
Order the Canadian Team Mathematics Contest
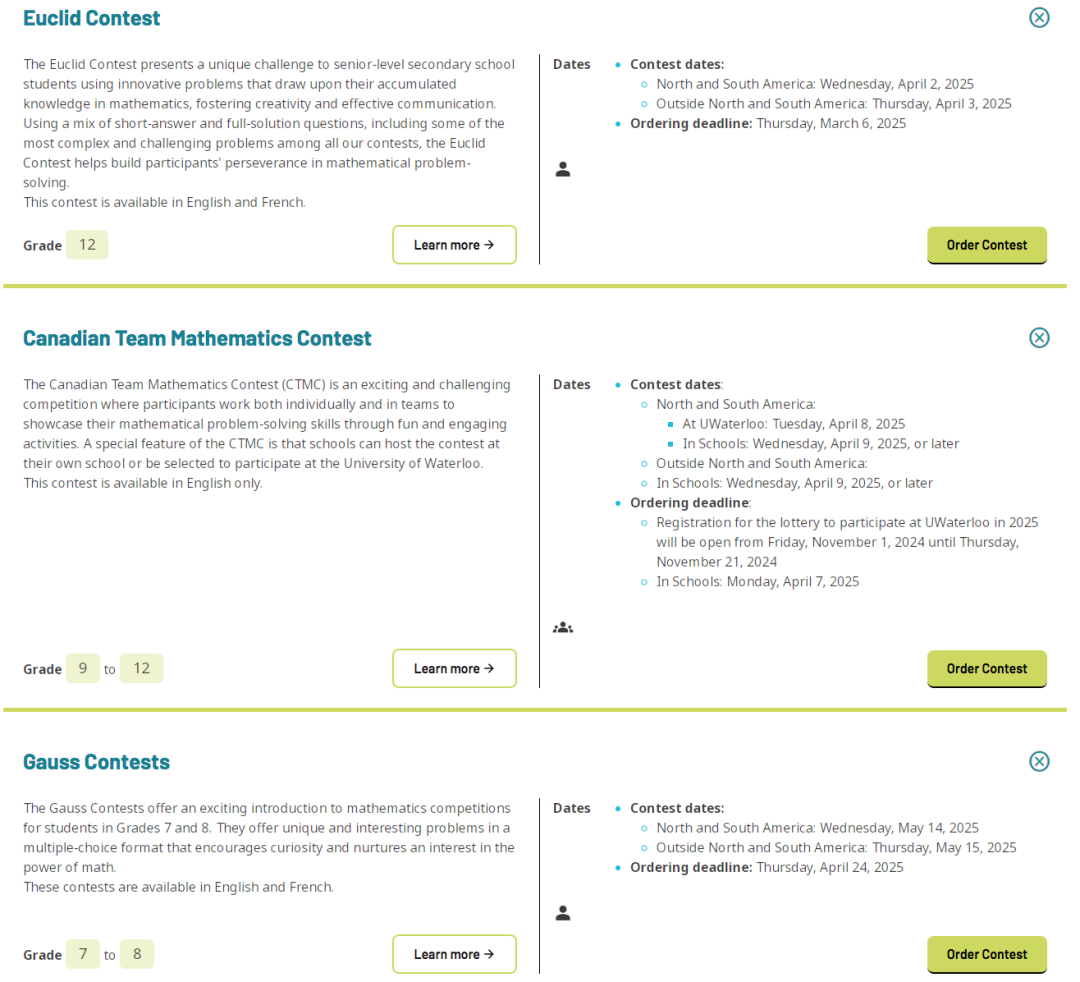click(986, 669)
